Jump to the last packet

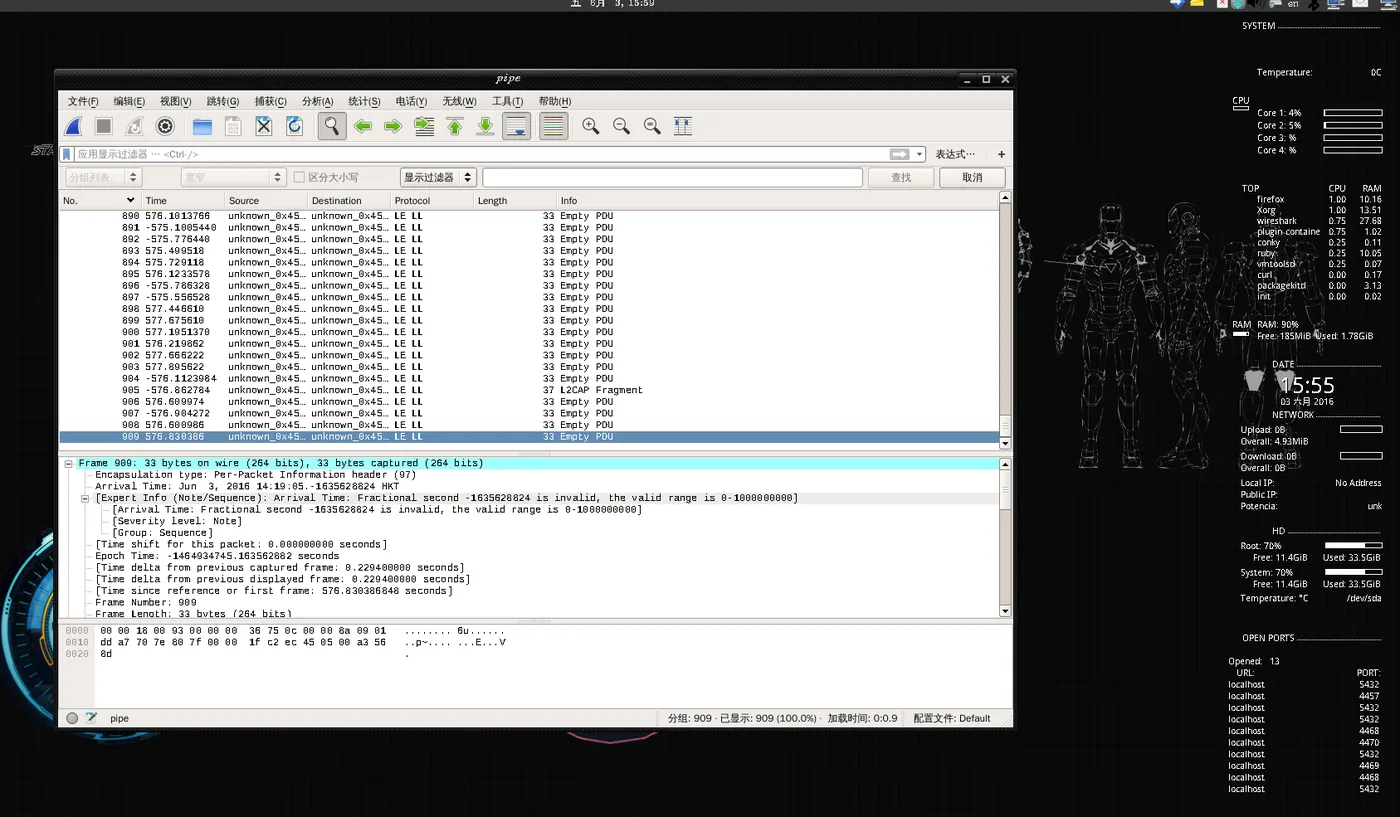485,127
